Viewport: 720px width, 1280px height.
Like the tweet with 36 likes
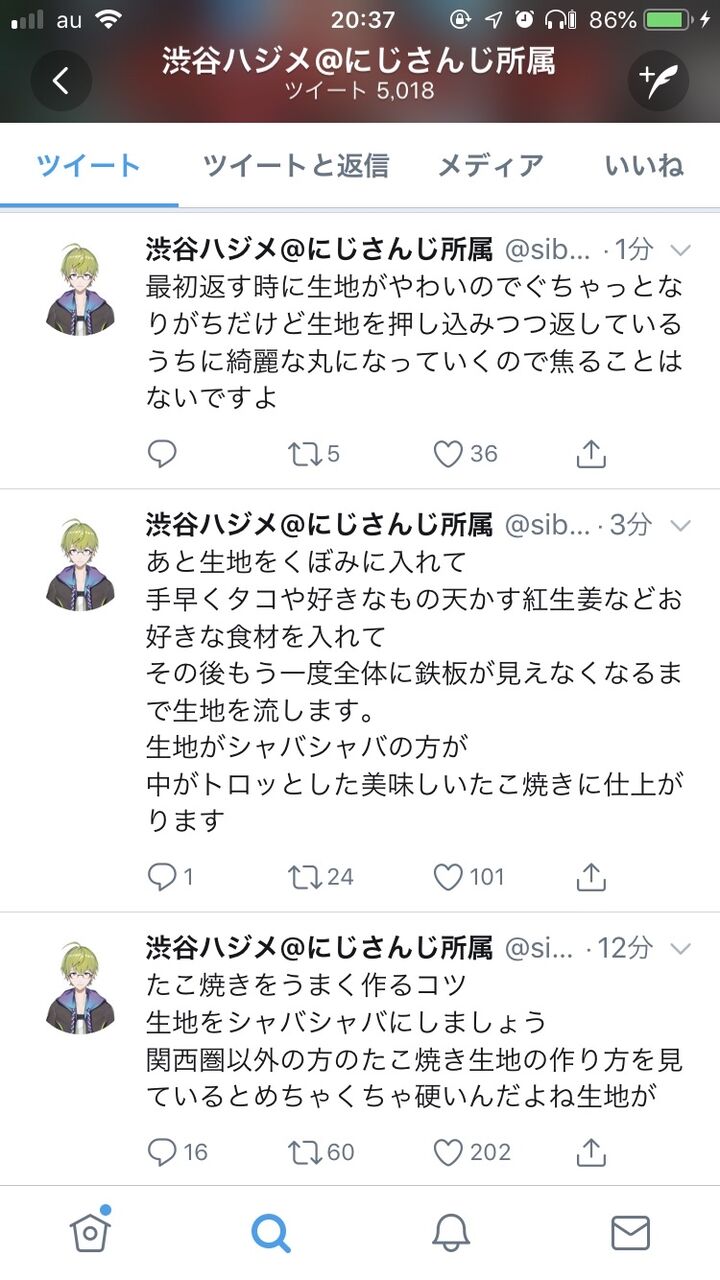(448, 455)
